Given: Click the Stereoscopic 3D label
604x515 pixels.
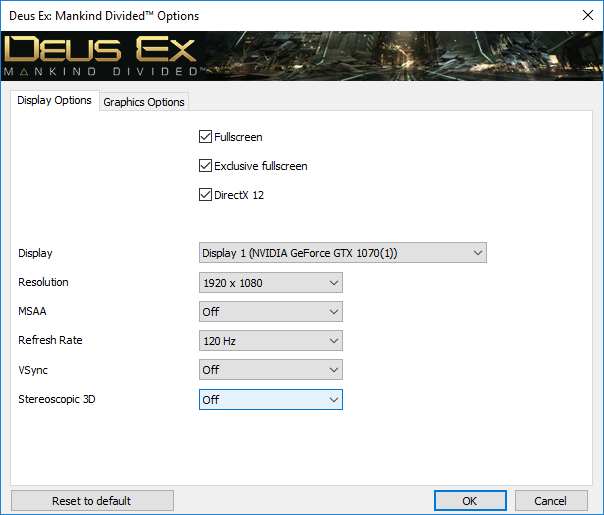Looking at the screenshot, I should [57, 399].
